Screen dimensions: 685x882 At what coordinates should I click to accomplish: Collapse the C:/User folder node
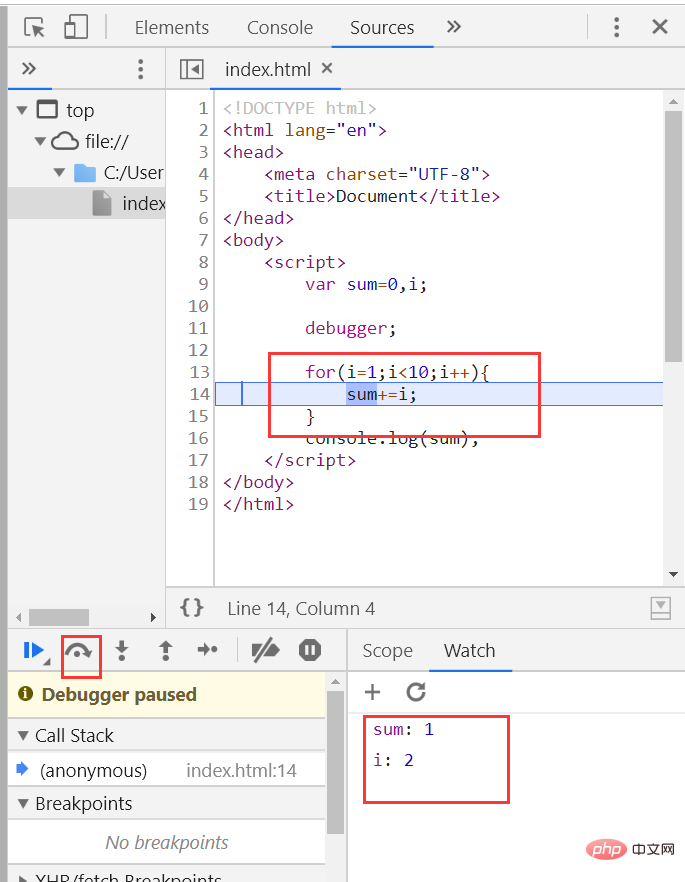pos(59,172)
